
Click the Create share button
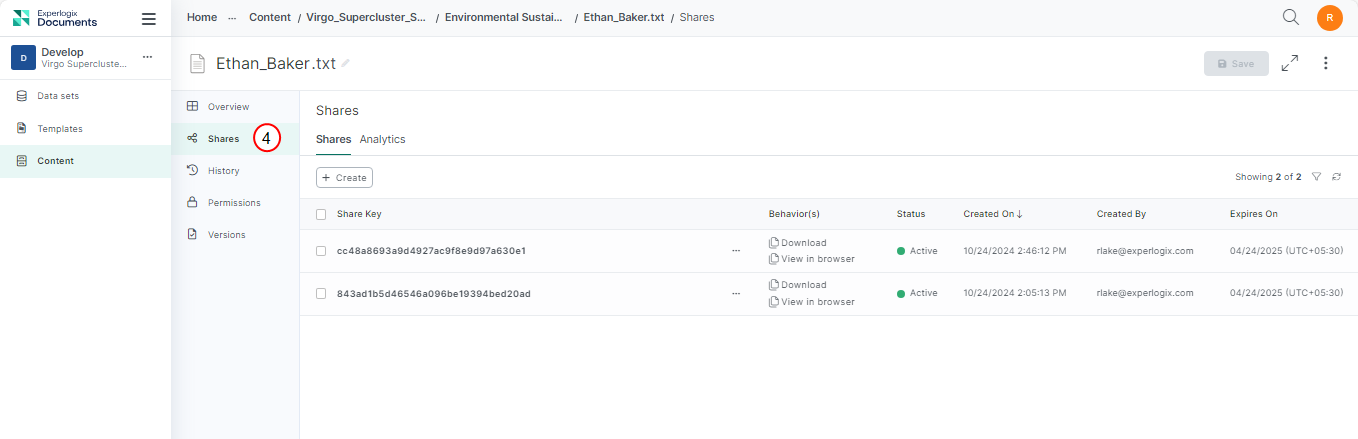pyautogui.click(x=344, y=177)
